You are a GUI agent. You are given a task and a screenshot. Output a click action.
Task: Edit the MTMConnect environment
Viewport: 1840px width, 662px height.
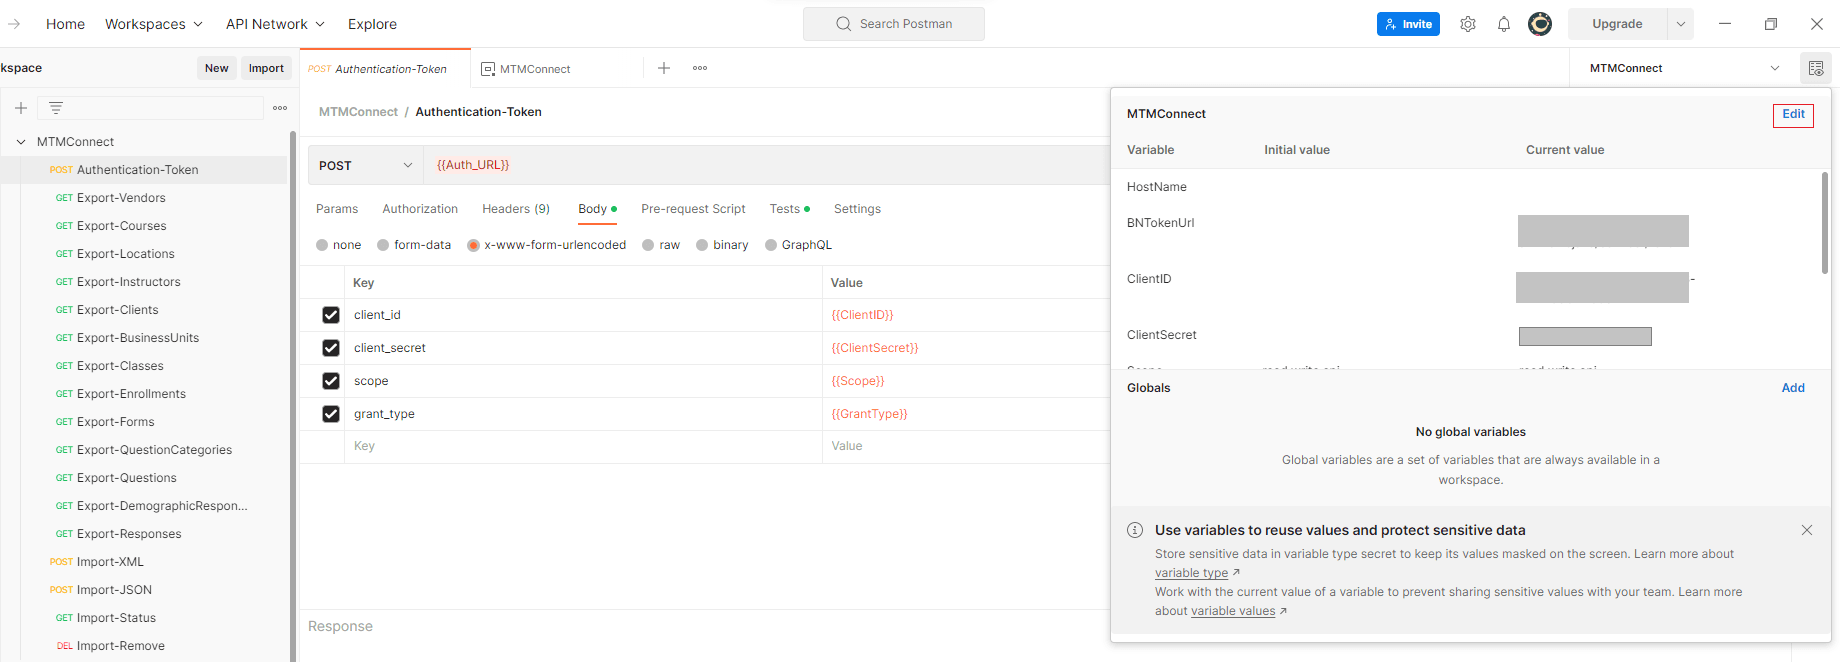[x=1793, y=115]
